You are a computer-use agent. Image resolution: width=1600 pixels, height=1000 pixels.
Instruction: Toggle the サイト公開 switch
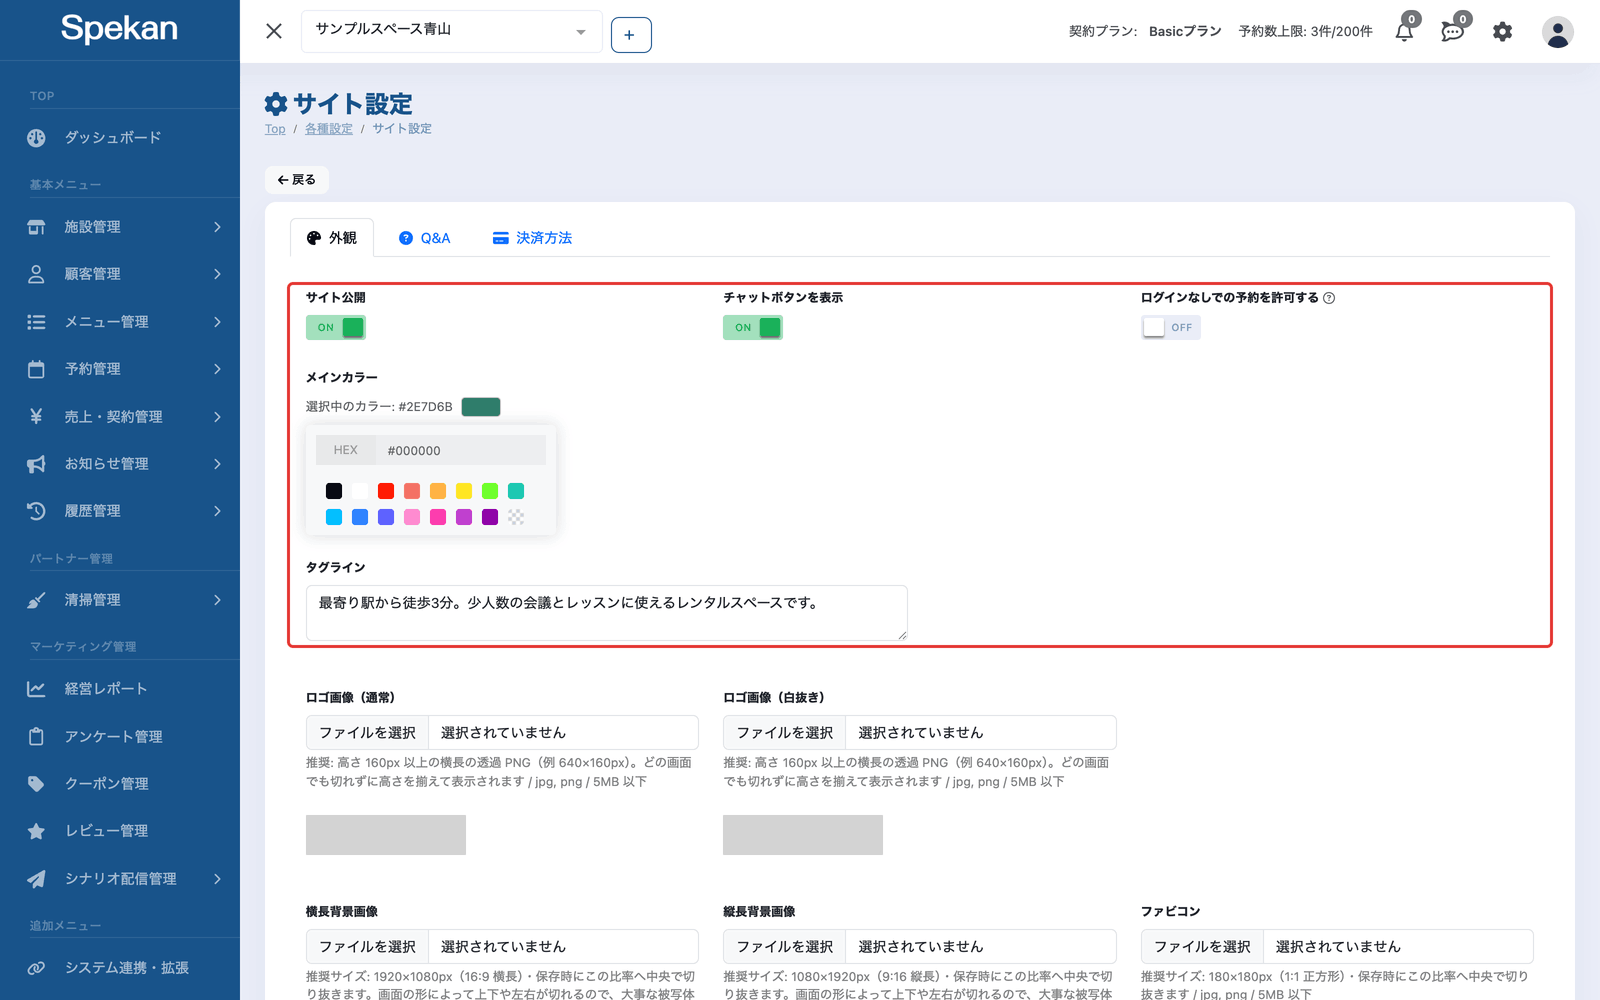(x=336, y=327)
